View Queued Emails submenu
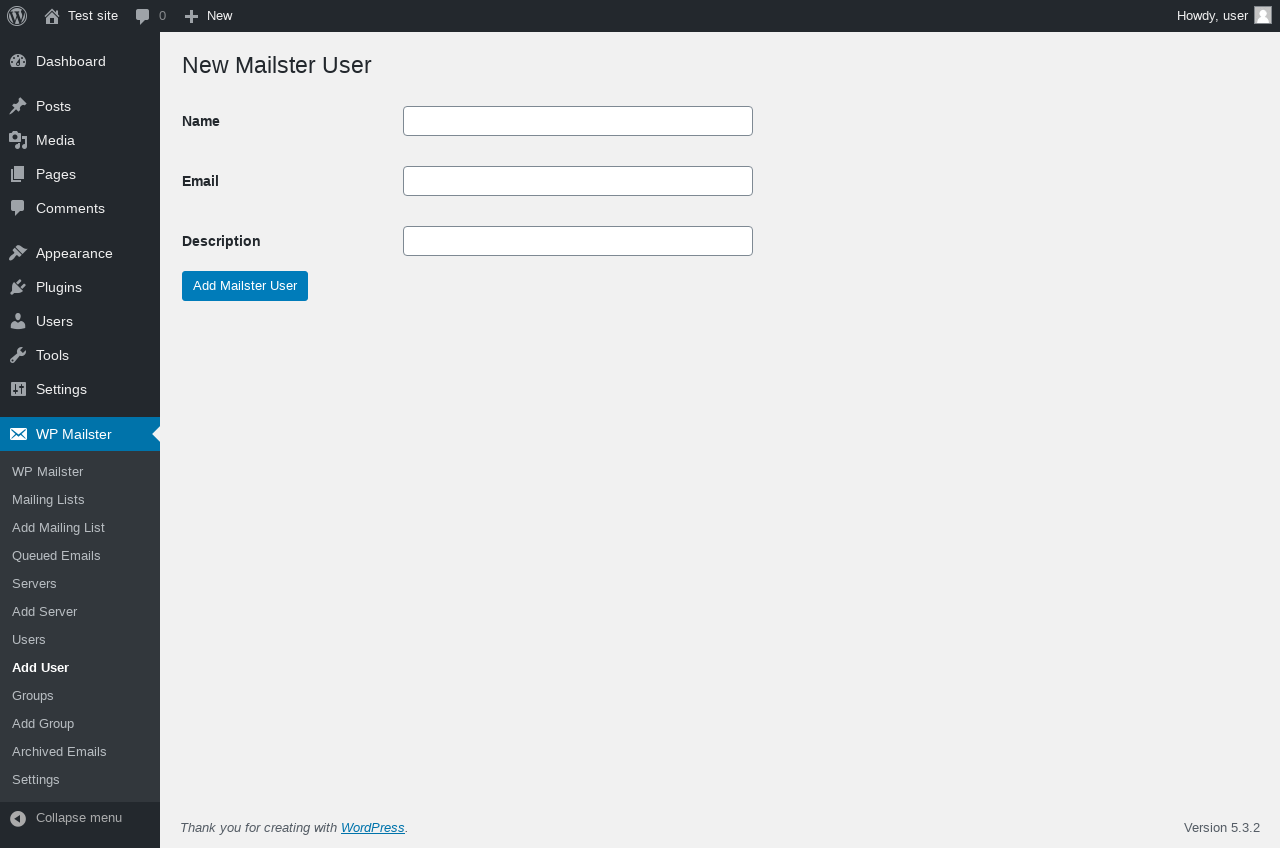Viewport: 1280px width, 848px height. pos(56,555)
